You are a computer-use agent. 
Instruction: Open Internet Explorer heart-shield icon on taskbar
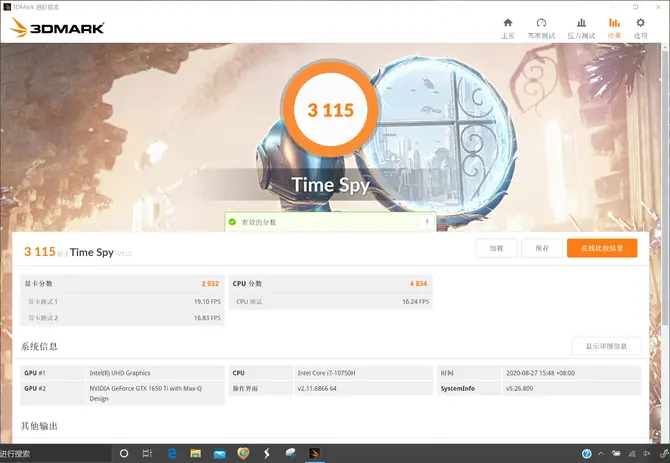tap(243, 453)
